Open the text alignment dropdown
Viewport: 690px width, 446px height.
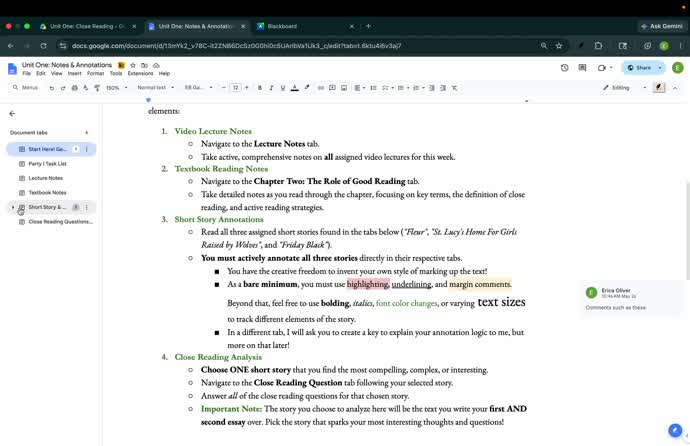point(360,88)
